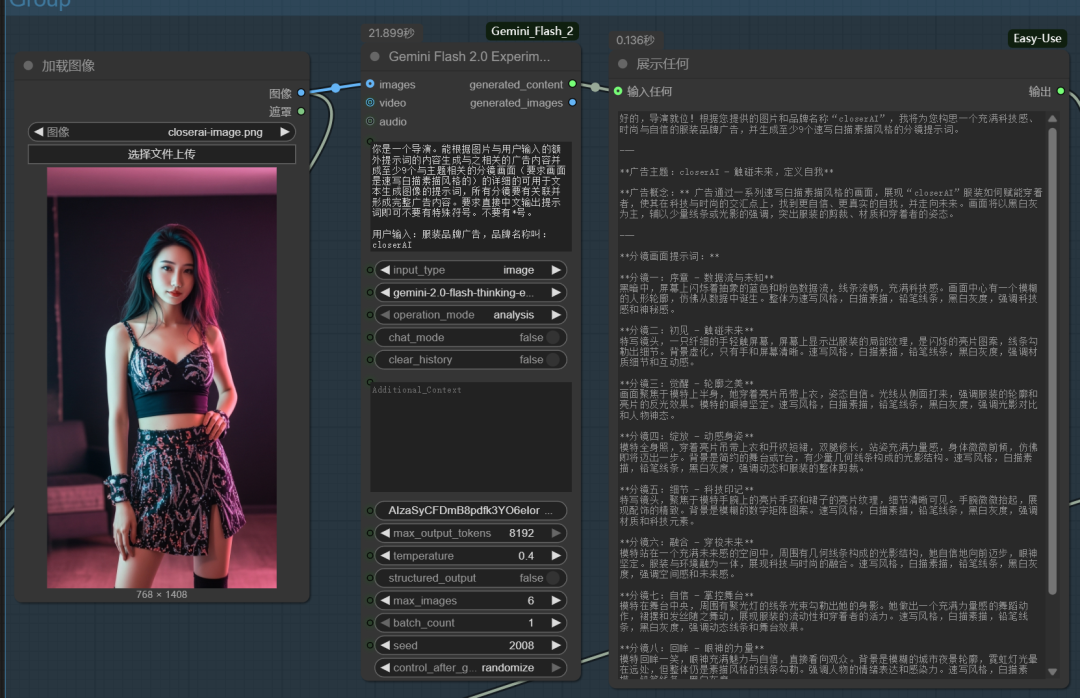This screenshot has width=1080, height=698.
Task: Click the loaded woman image preview
Action: pyautogui.click(x=162, y=378)
